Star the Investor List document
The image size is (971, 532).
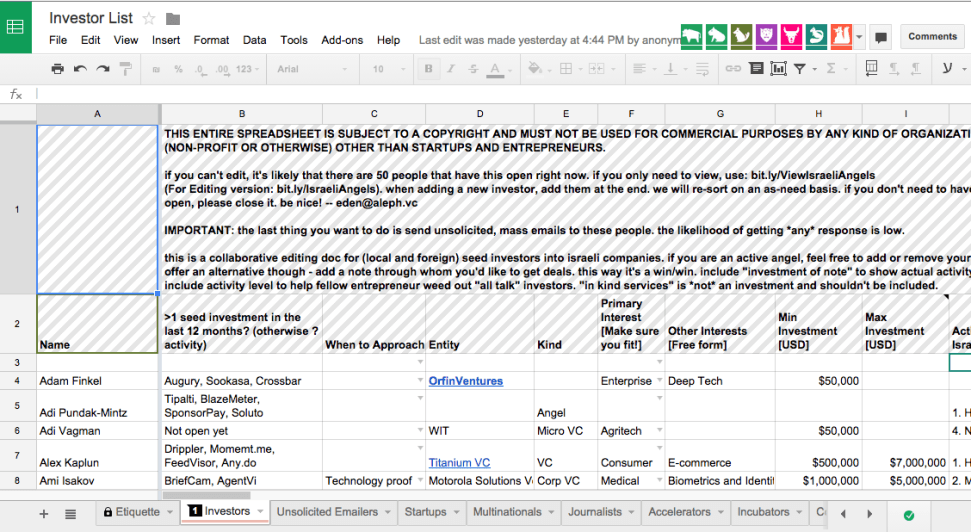149,19
